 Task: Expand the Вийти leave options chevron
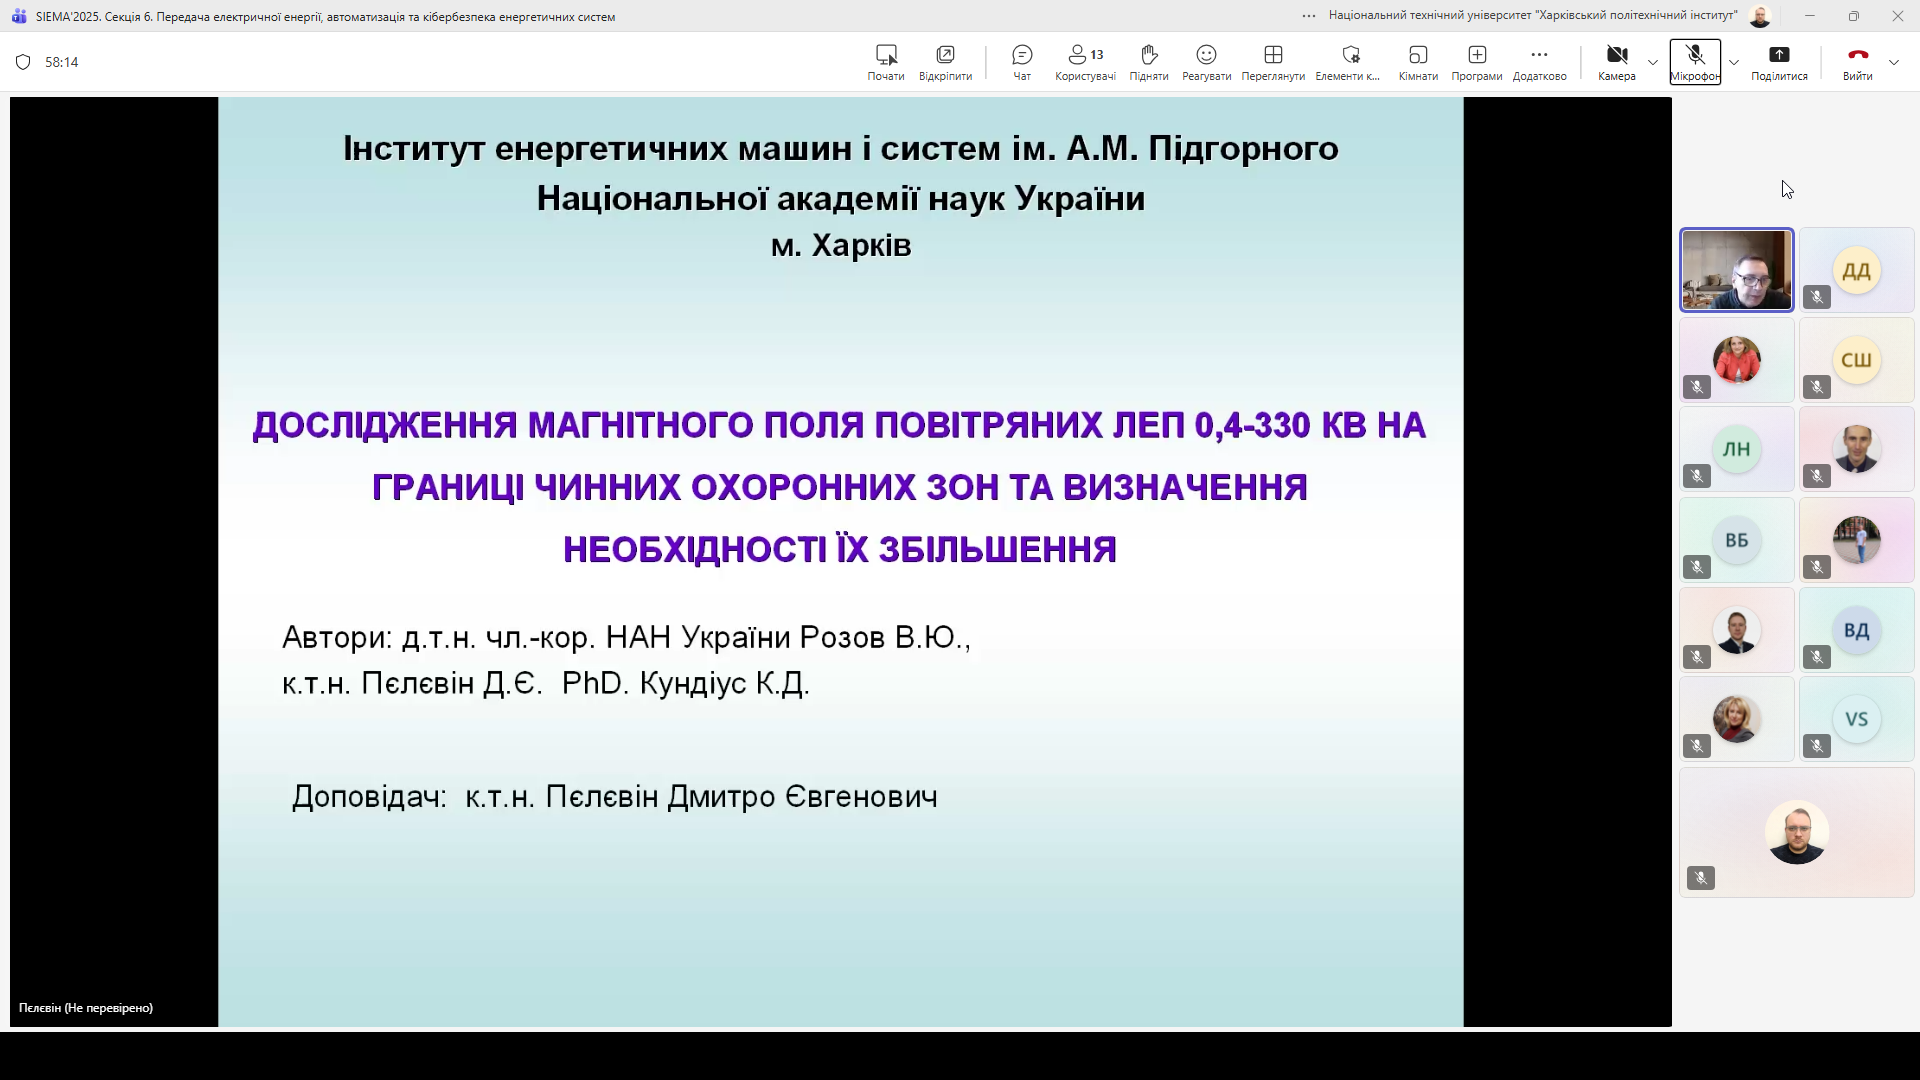[x=1895, y=61]
